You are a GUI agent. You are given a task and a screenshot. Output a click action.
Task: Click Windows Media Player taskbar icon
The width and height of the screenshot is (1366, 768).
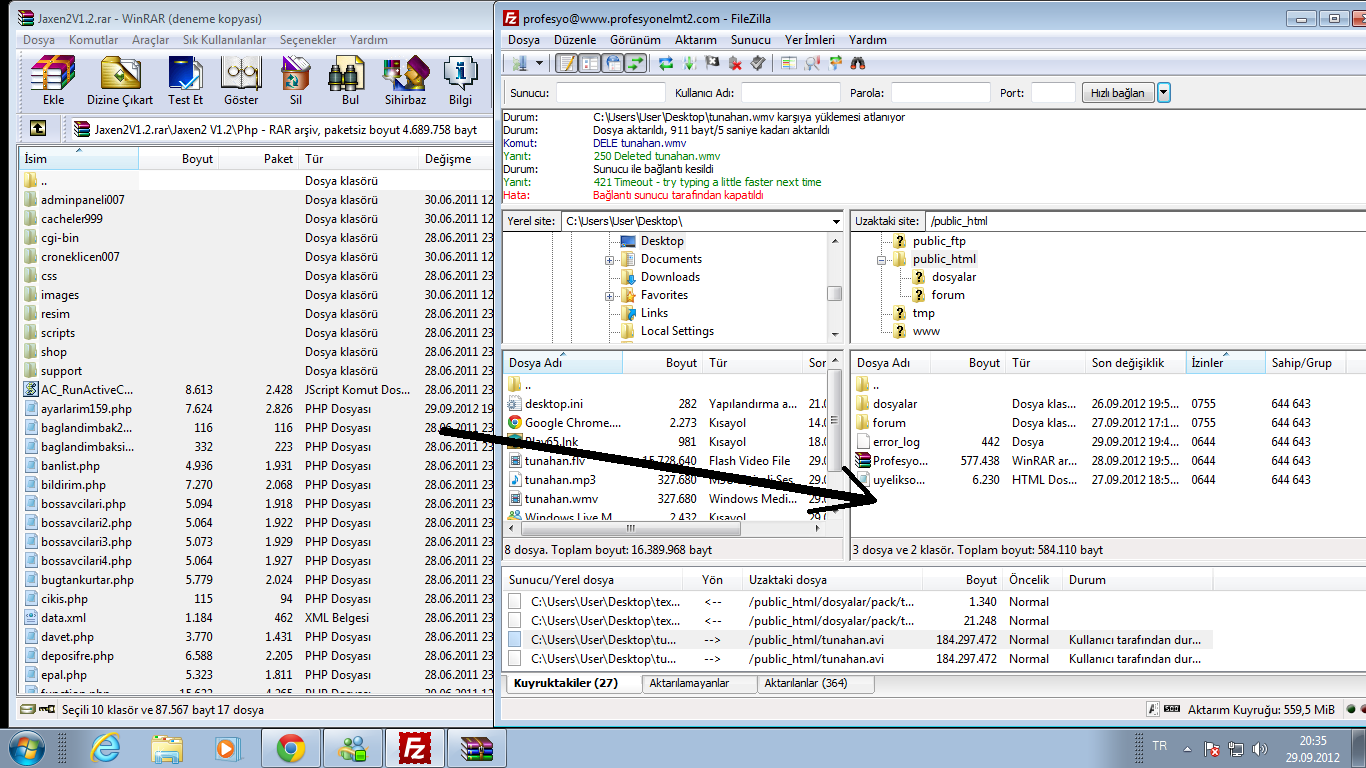point(229,747)
